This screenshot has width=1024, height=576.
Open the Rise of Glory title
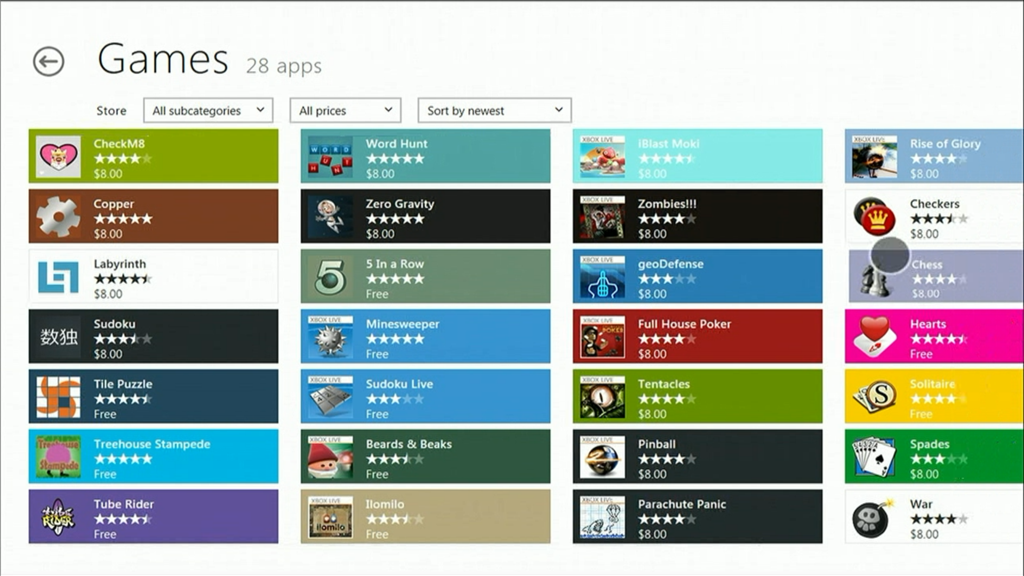point(945,144)
